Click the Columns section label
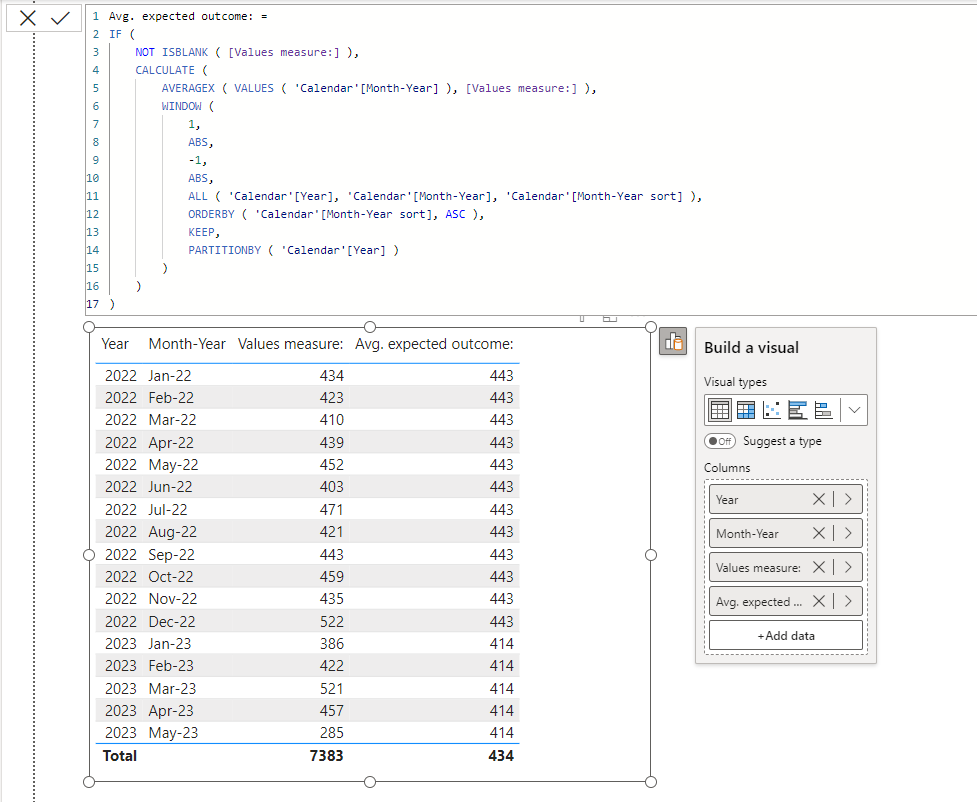 (x=727, y=467)
